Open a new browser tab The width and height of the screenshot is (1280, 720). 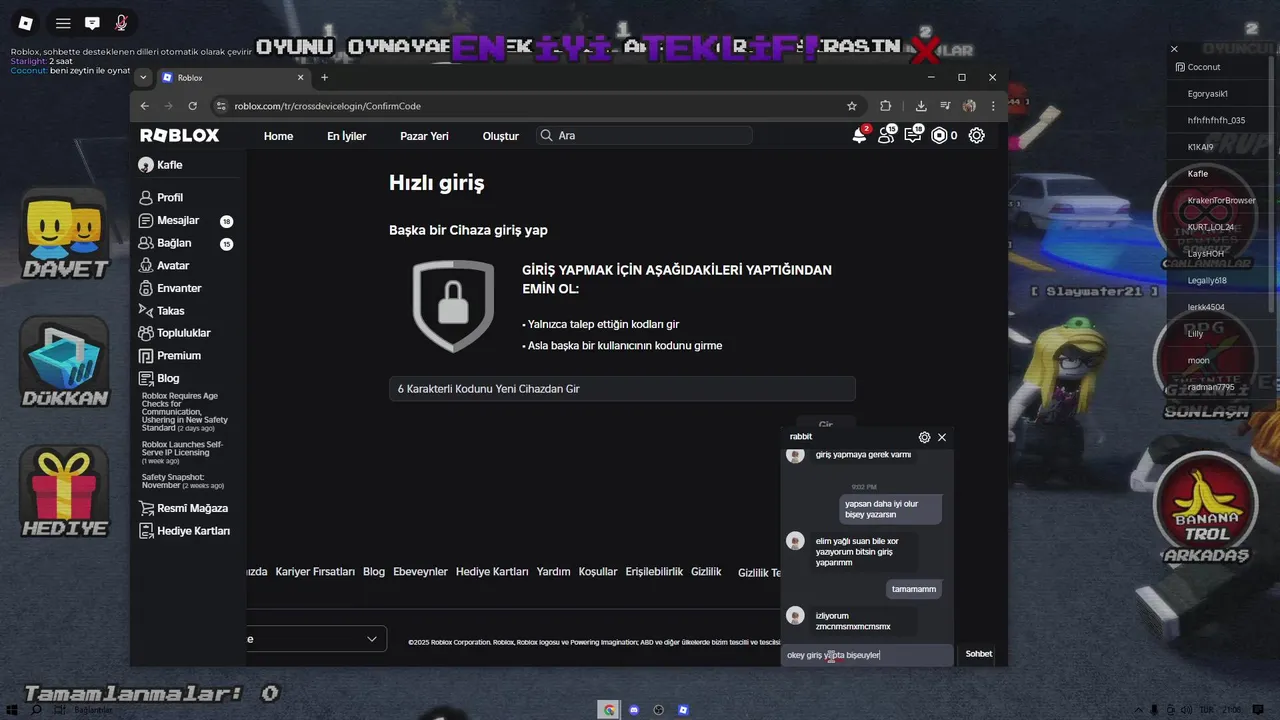click(x=324, y=77)
